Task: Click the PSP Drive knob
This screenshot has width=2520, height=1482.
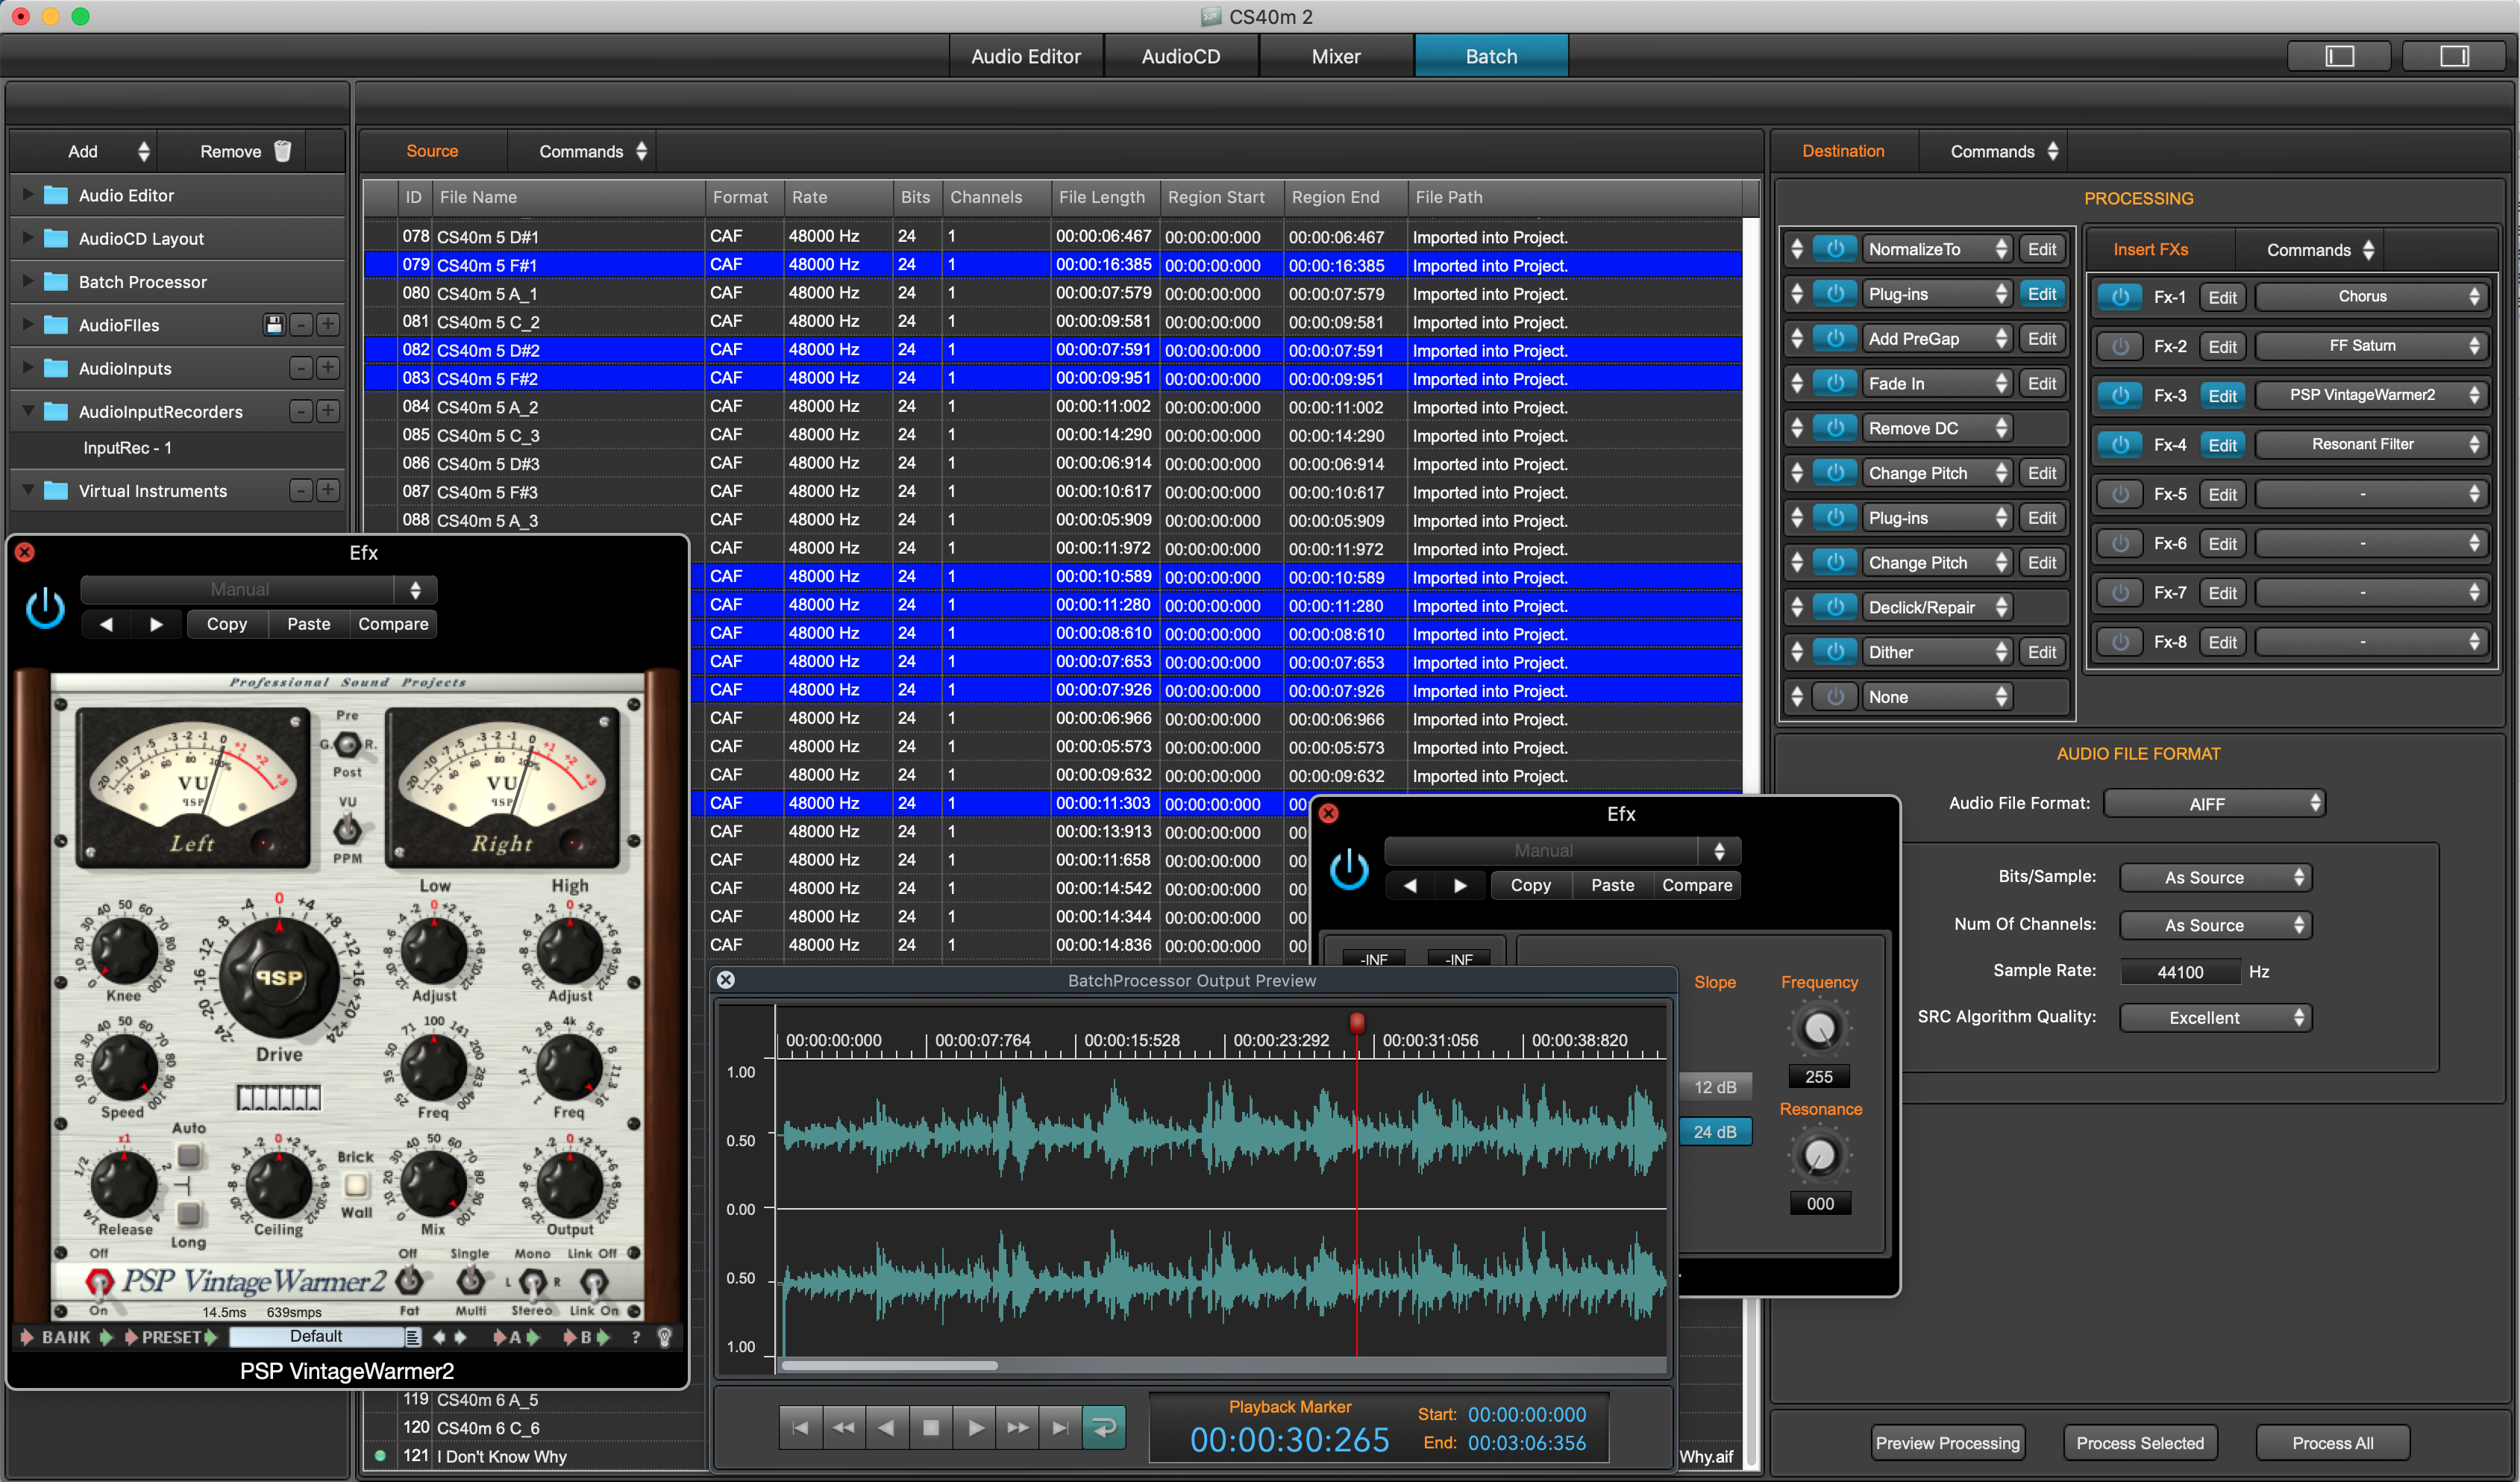Action: click(x=279, y=979)
